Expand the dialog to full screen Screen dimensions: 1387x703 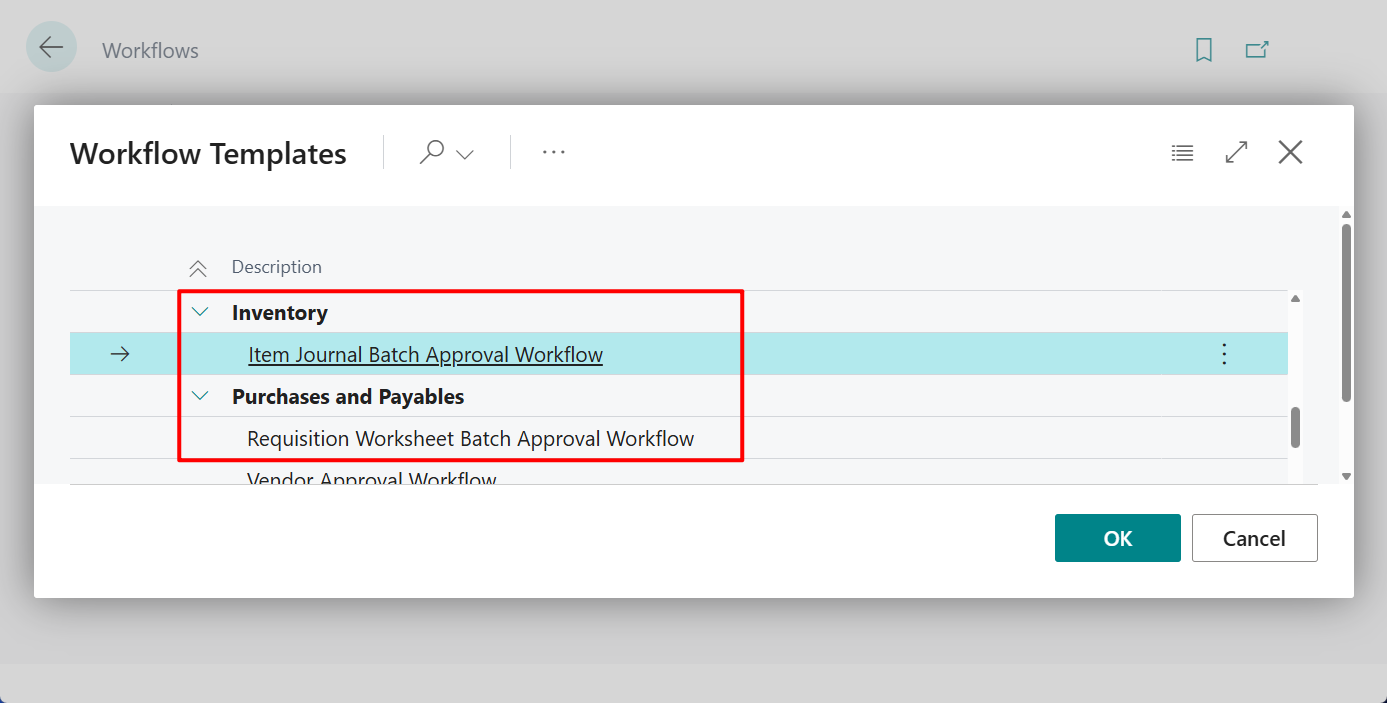pos(1236,152)
